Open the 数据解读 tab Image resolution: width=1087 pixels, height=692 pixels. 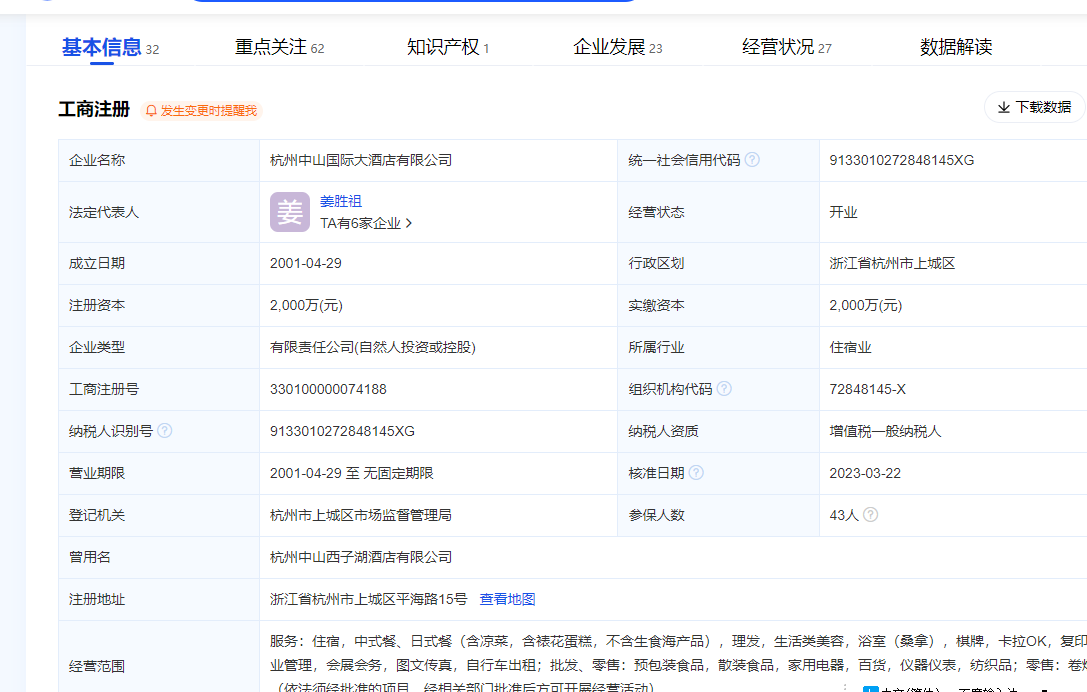click(x=955, y=47)
